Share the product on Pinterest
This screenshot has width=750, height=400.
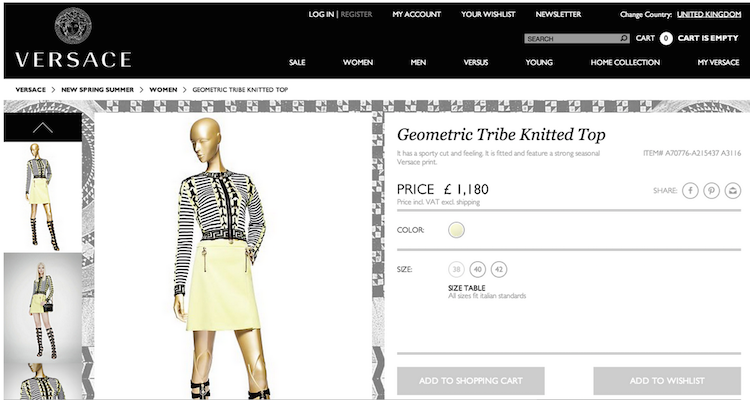(711, 190)
